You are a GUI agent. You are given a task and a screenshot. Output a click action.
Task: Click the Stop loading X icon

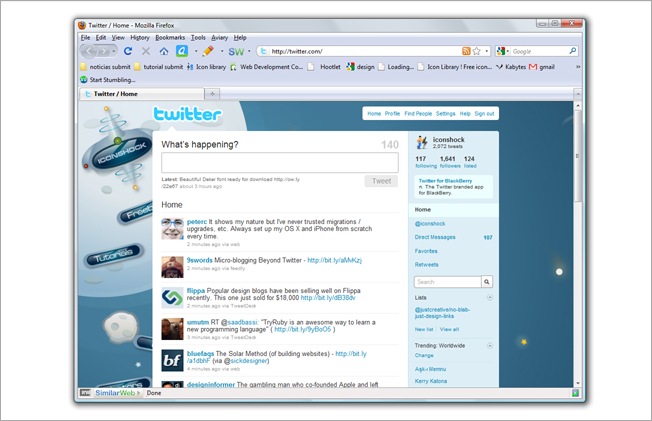[146, 51]
